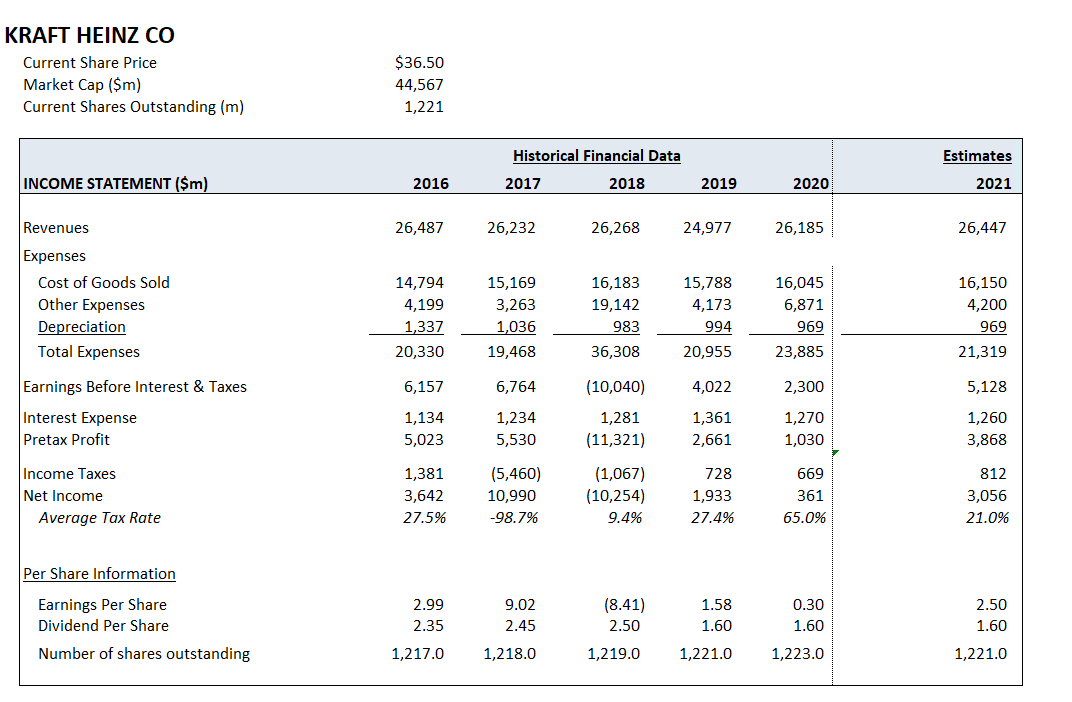Click 2018 Other Expenses value 19,142
1072x702 pixels.
(x=615, y=305)
